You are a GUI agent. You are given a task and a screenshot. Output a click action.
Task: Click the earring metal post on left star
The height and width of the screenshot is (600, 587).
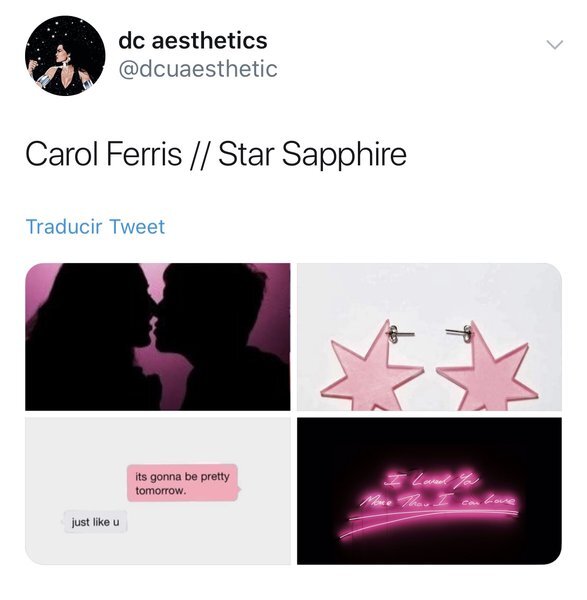400,333
